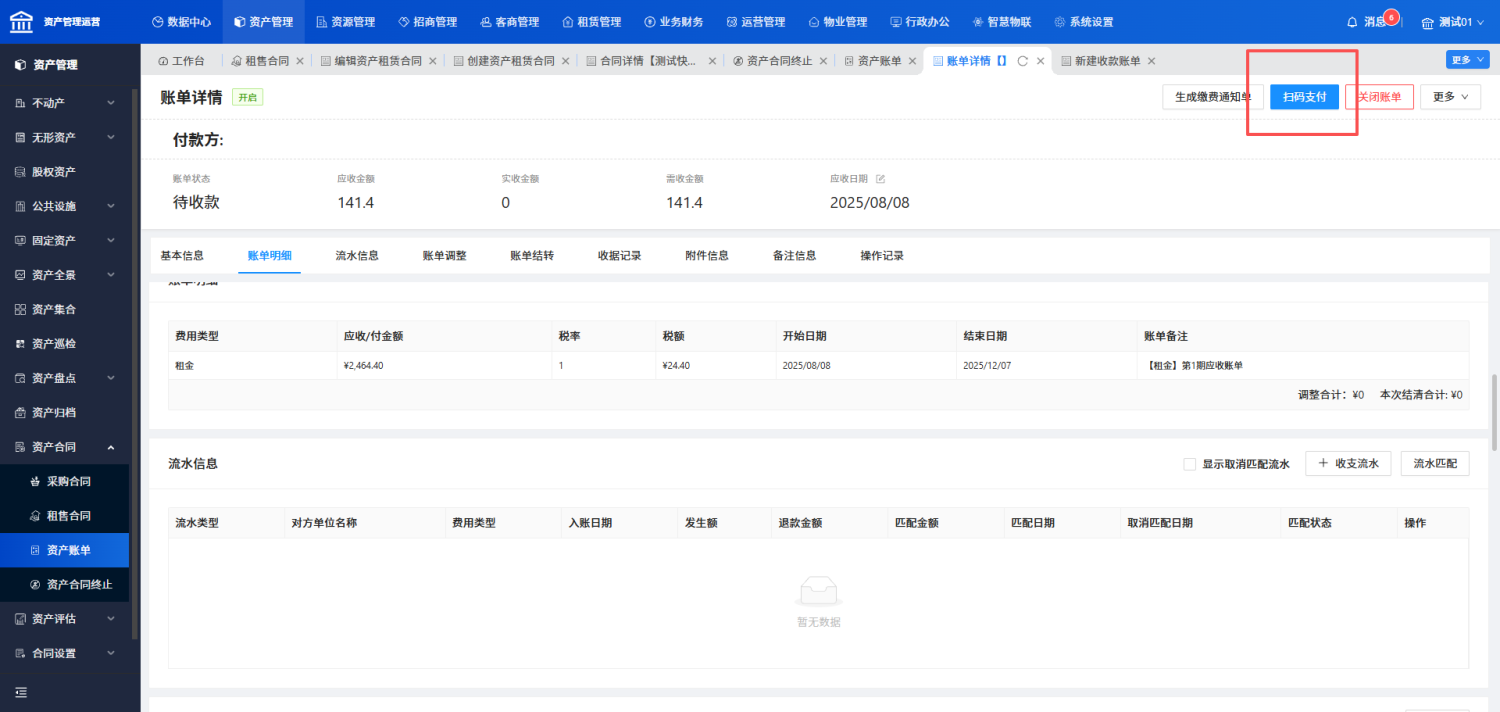
Task: Click the 开启 status tag
Action: [248, 97]
